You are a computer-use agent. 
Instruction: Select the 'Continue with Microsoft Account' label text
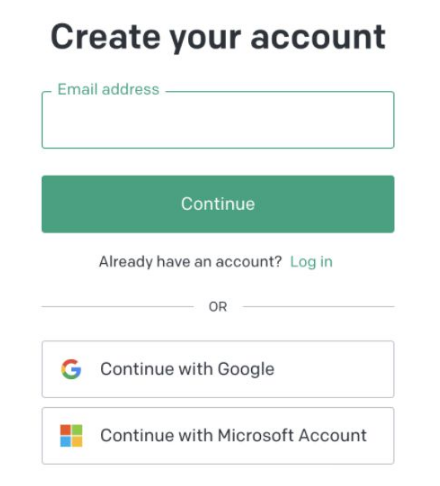(233, 435)
